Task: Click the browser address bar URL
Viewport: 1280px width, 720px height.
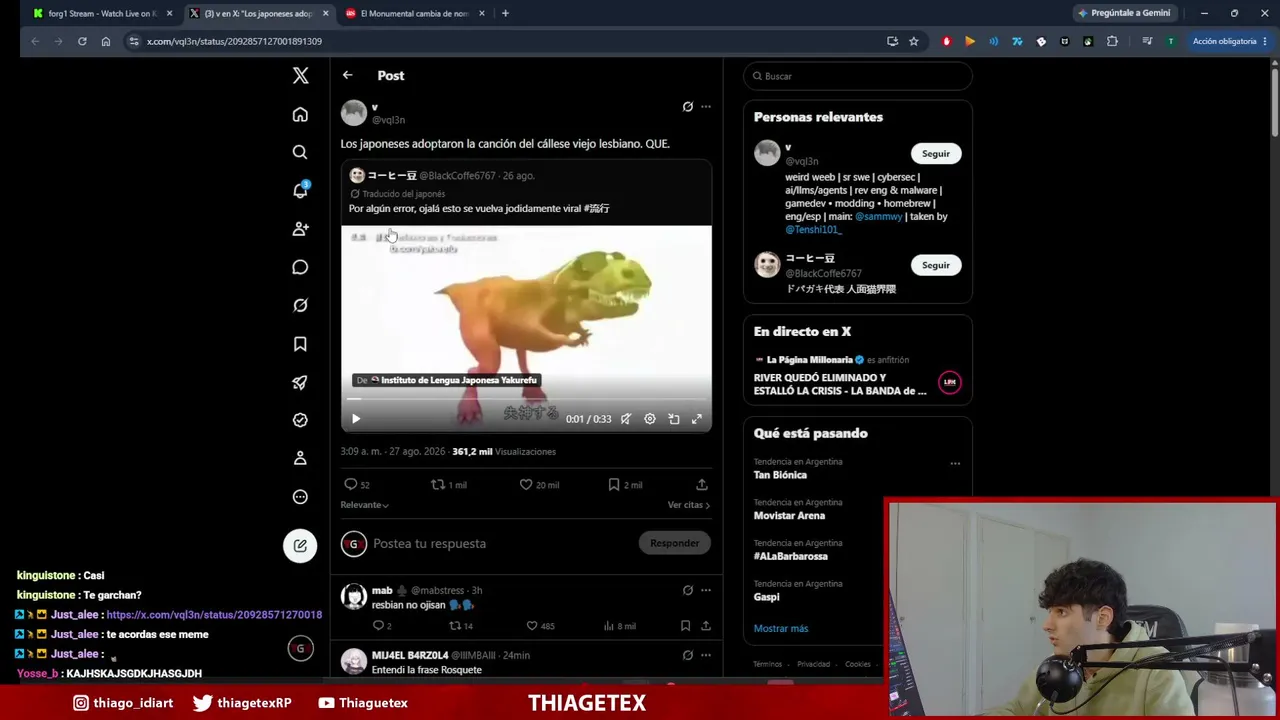Action: click(234, 41)
